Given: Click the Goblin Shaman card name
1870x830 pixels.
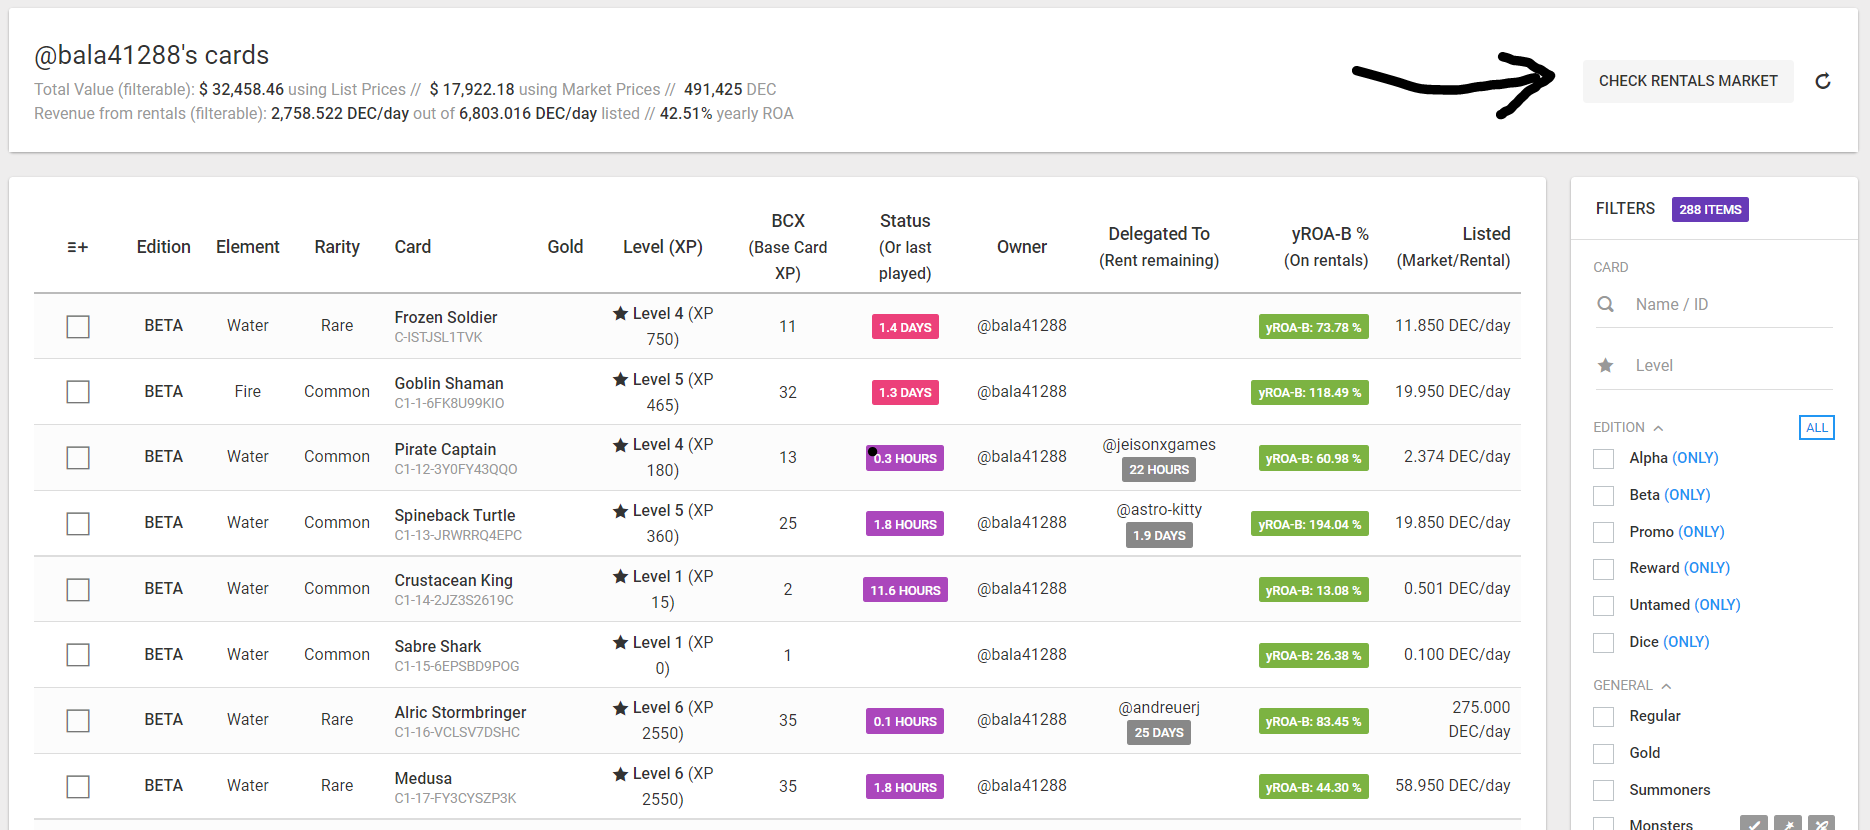Looking at the screenshot, I should tap(449, 383).
